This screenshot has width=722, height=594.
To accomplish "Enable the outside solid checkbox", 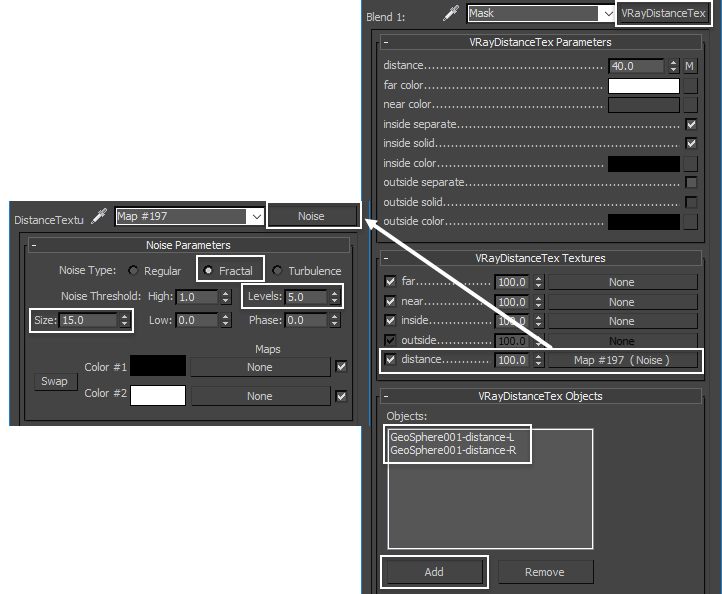I will point(691,202).
